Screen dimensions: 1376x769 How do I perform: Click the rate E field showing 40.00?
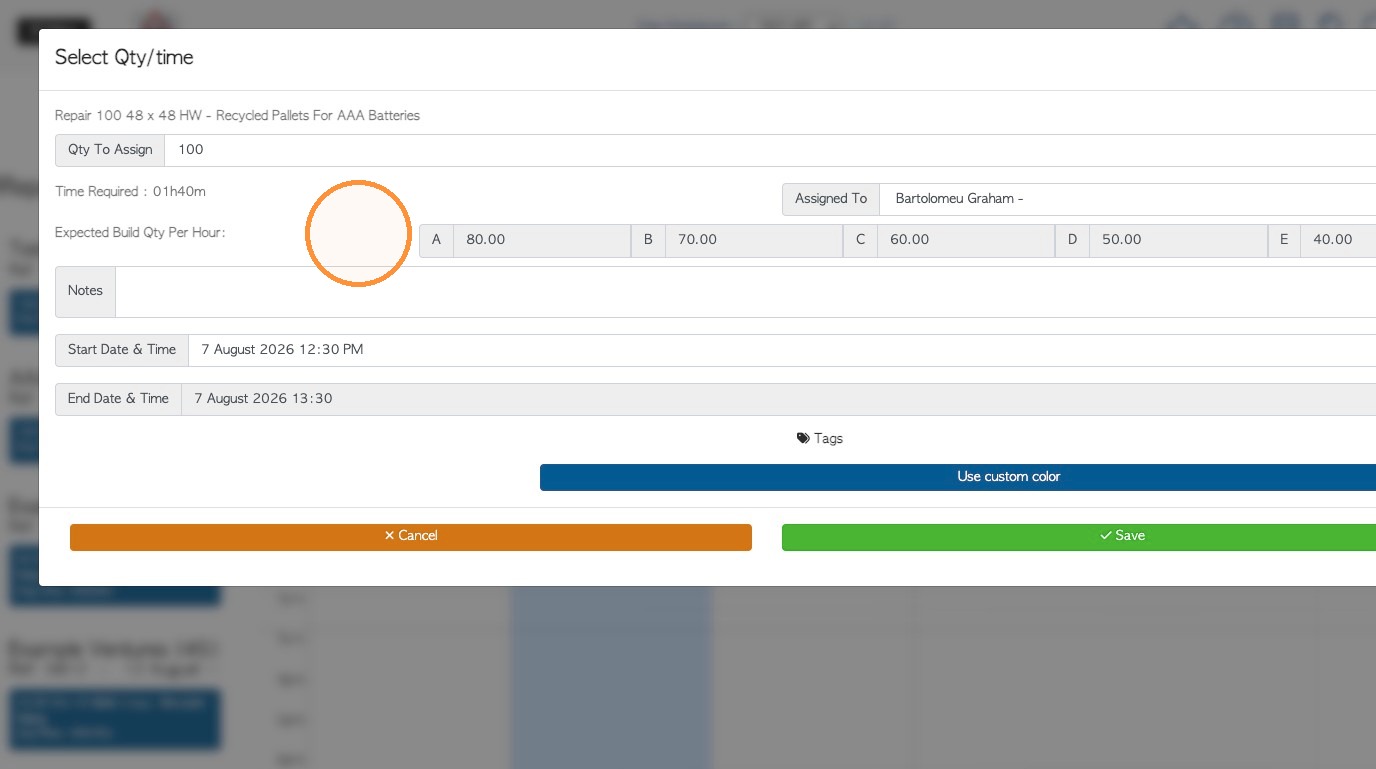[x=1338, y=240]
